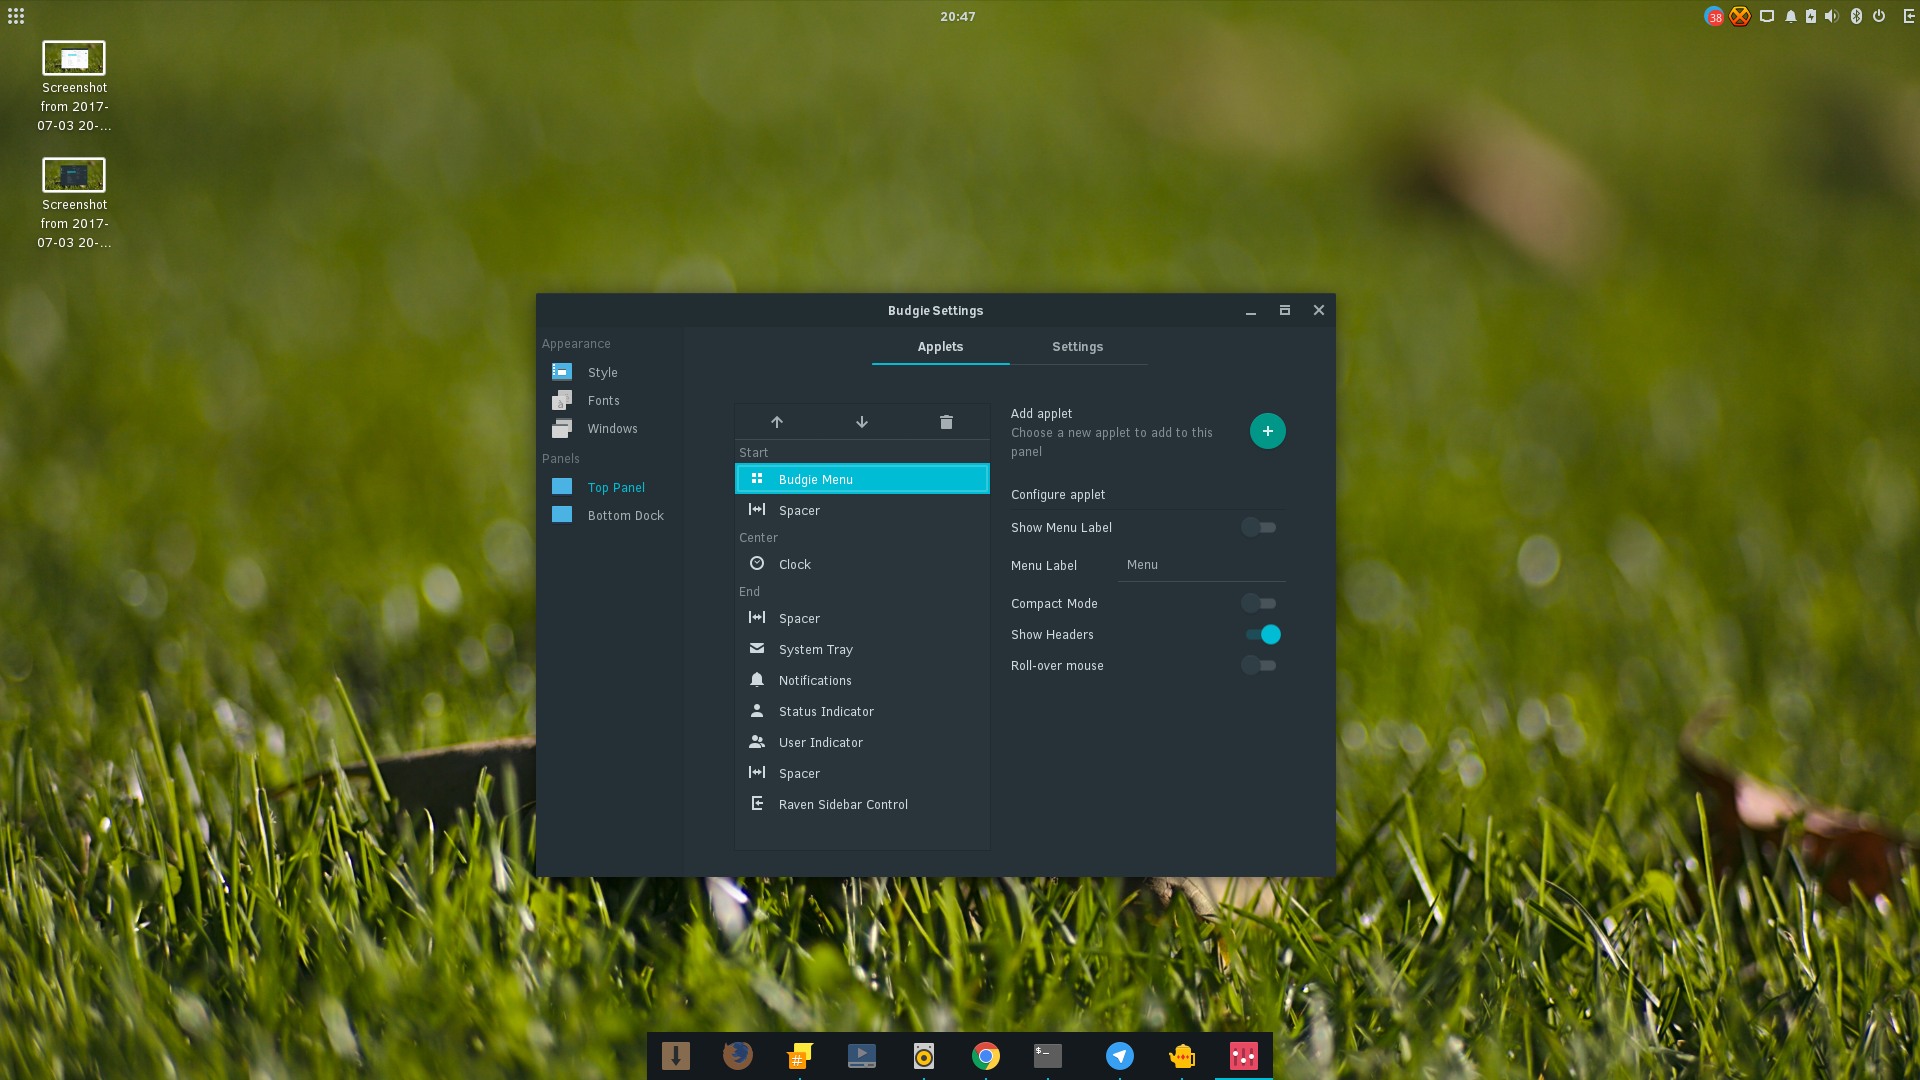
Task: Toggle Show Menu Label switch
Action: coord(1259,527)
